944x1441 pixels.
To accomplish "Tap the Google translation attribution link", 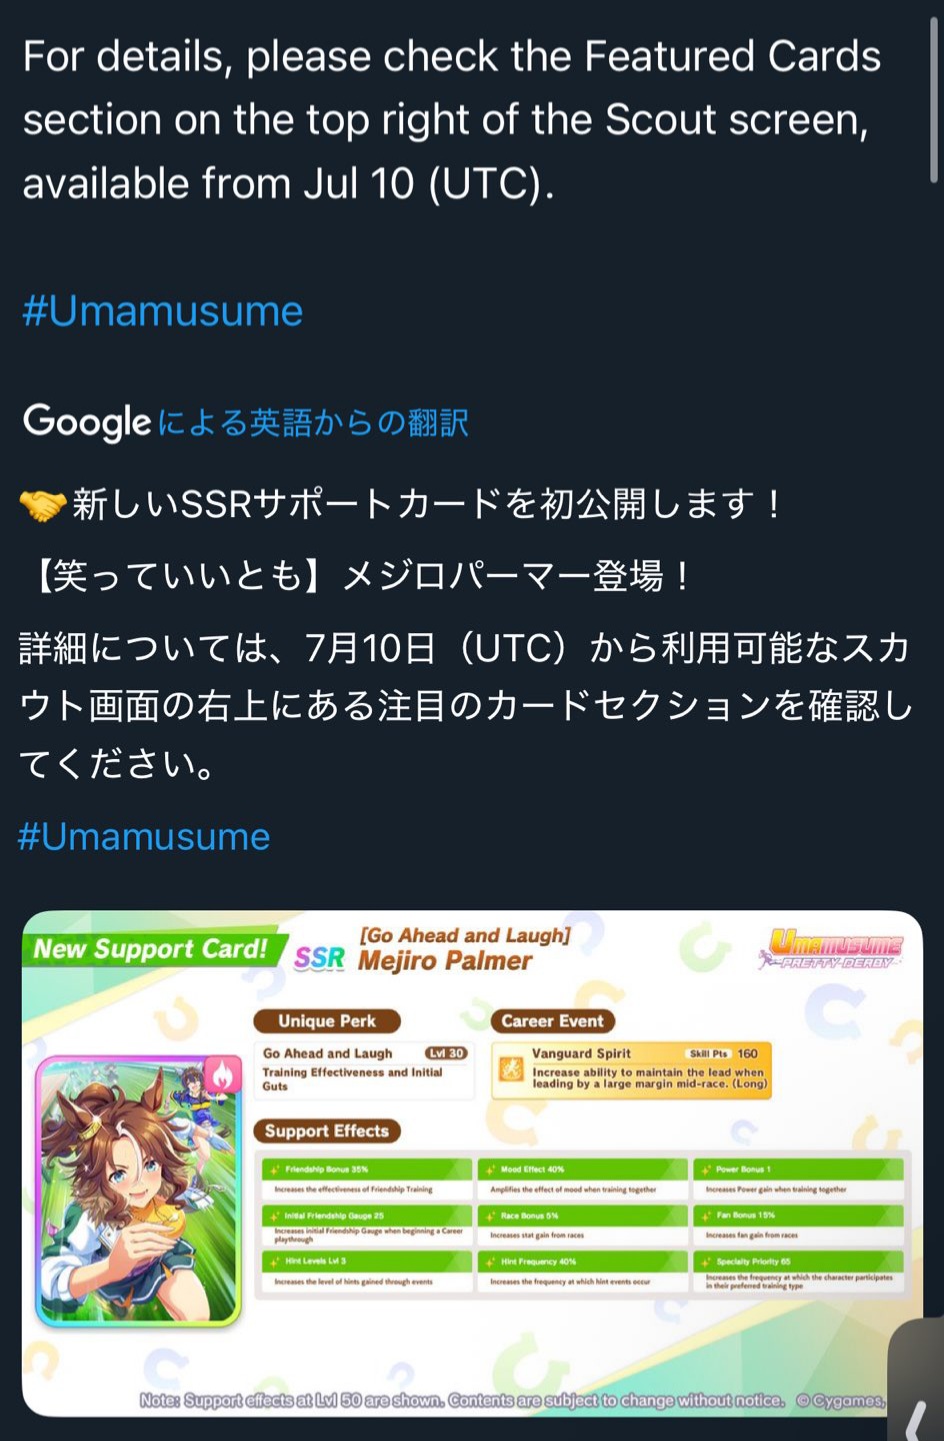I will (x=246, y=422).
